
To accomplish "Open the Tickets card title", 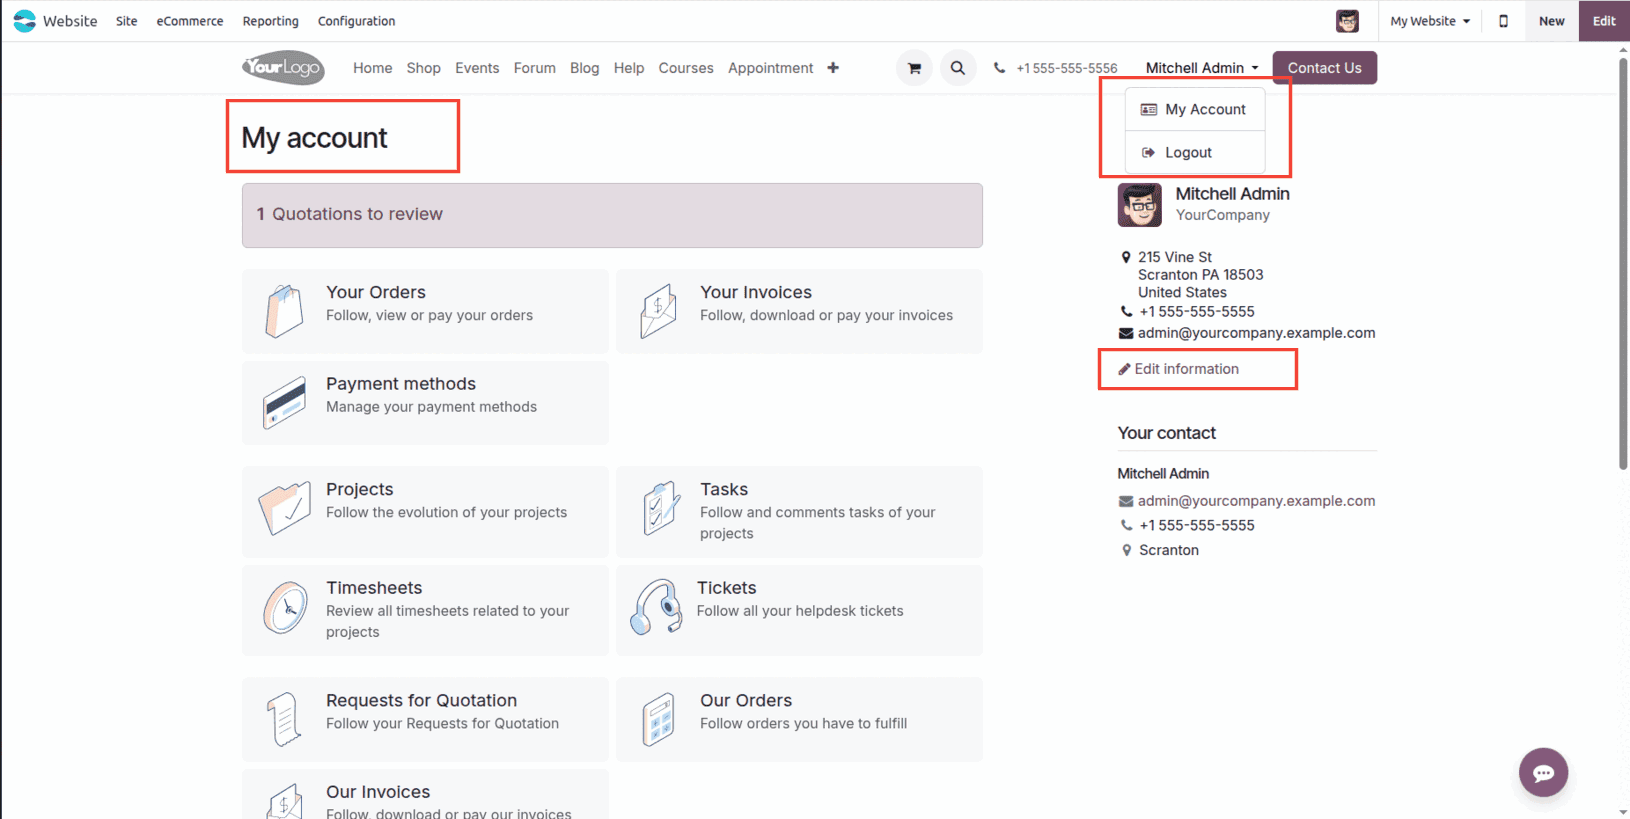I will [727, 588].
